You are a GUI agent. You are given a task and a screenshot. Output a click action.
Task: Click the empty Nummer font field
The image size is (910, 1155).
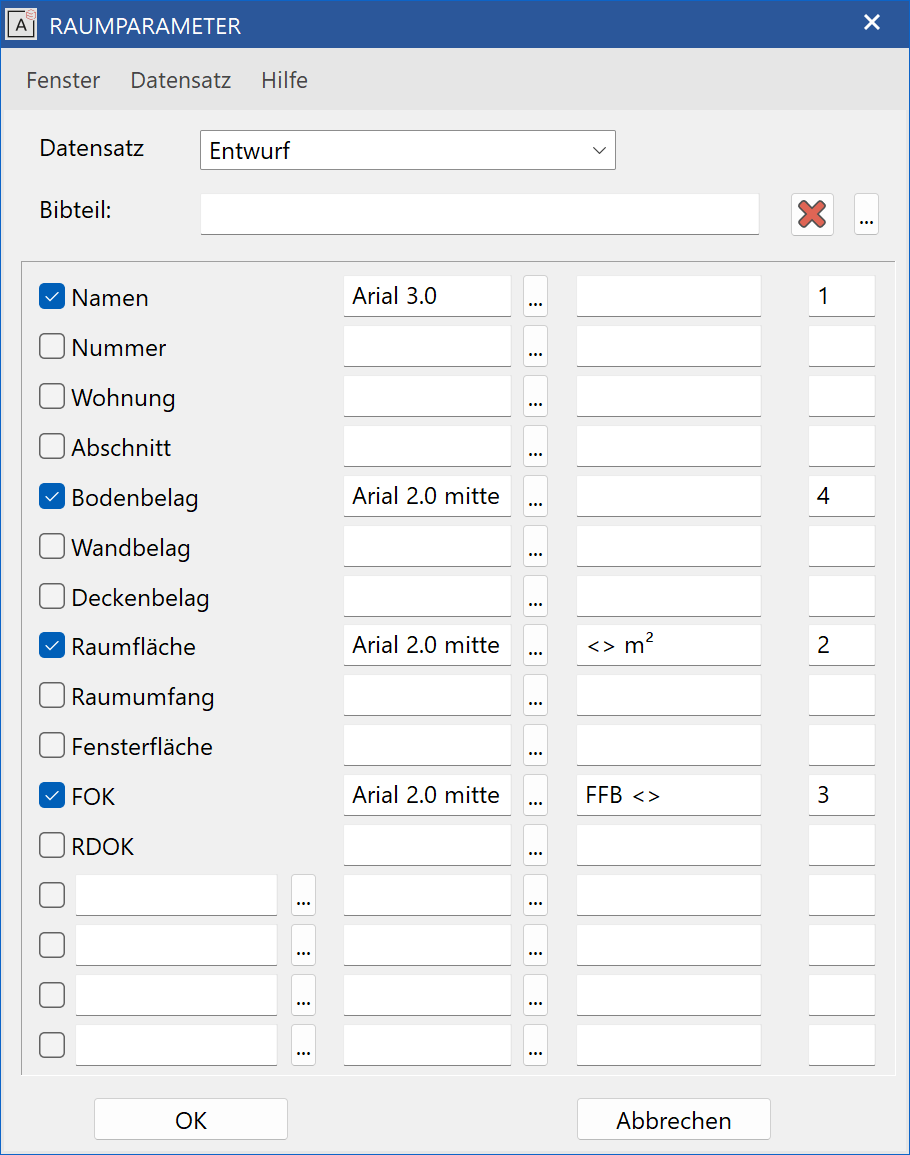(427, 346)
